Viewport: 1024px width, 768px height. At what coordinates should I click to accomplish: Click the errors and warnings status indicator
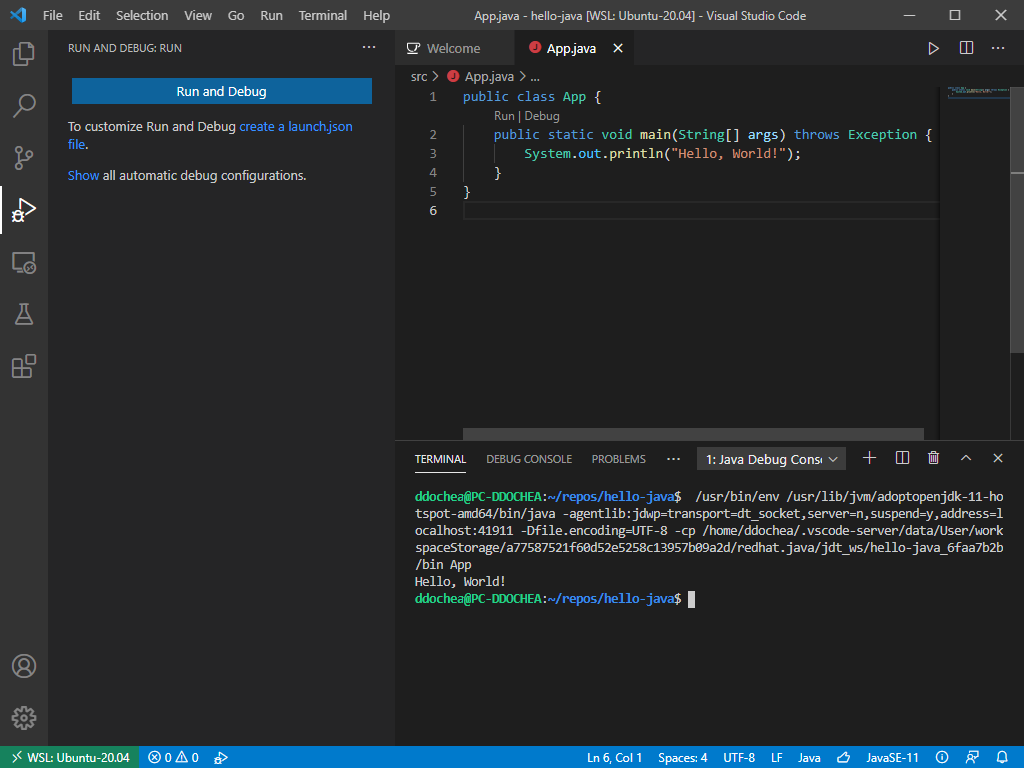point(174,758)
